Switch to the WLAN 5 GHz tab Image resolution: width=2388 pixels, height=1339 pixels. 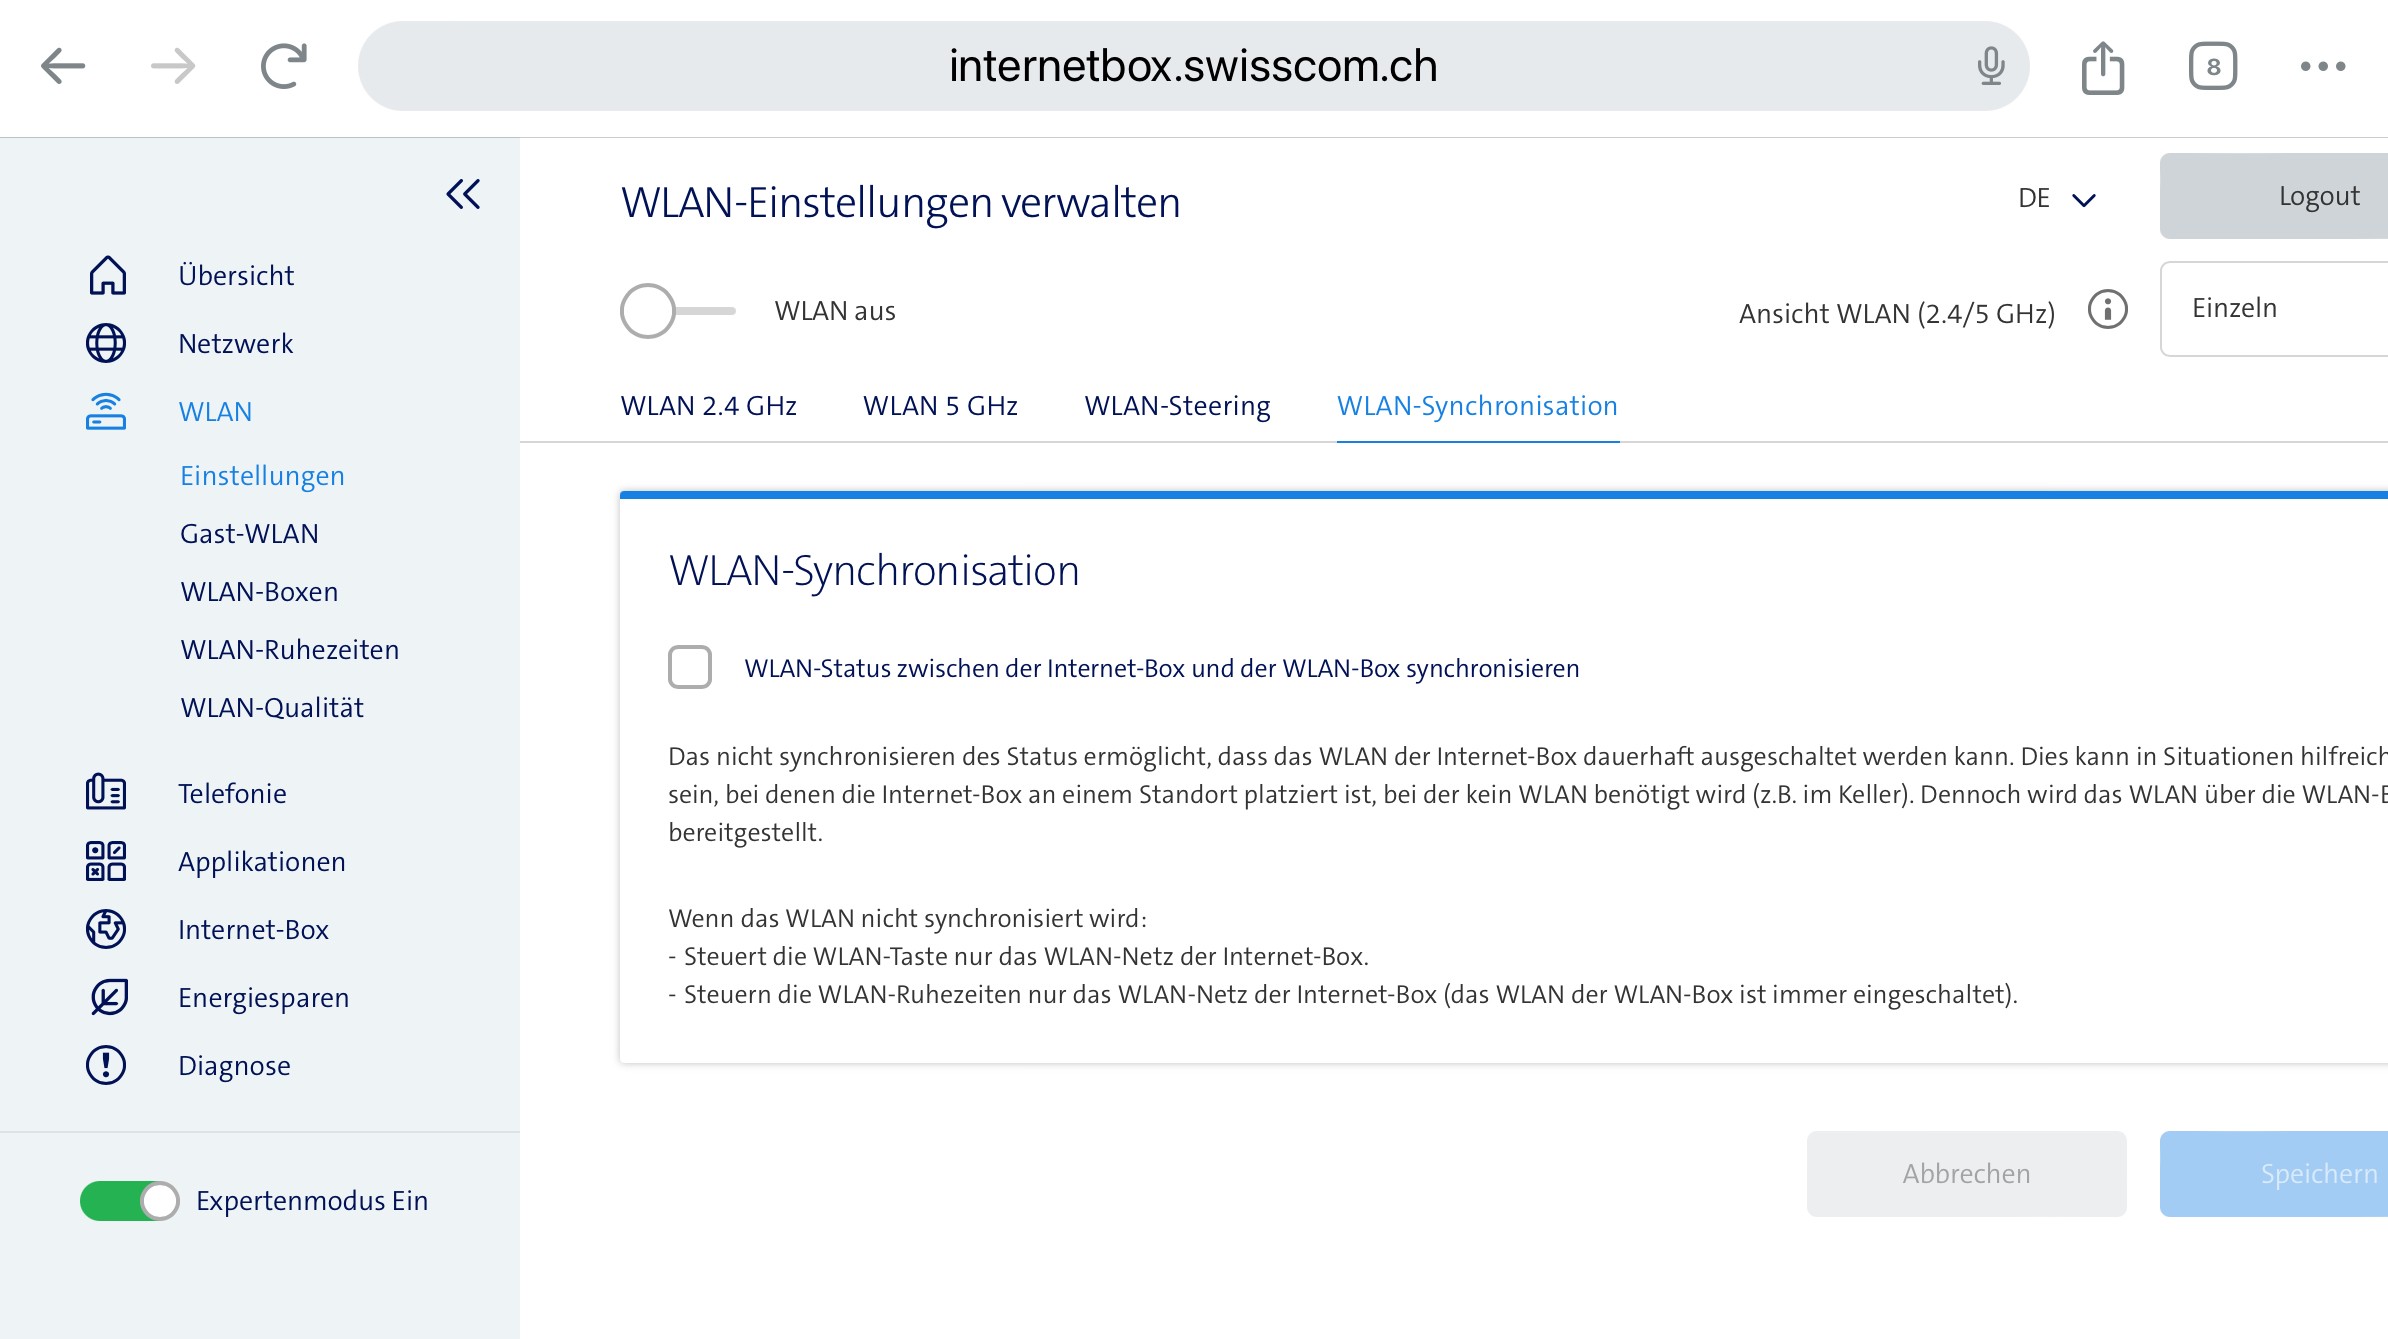[940, 406]
